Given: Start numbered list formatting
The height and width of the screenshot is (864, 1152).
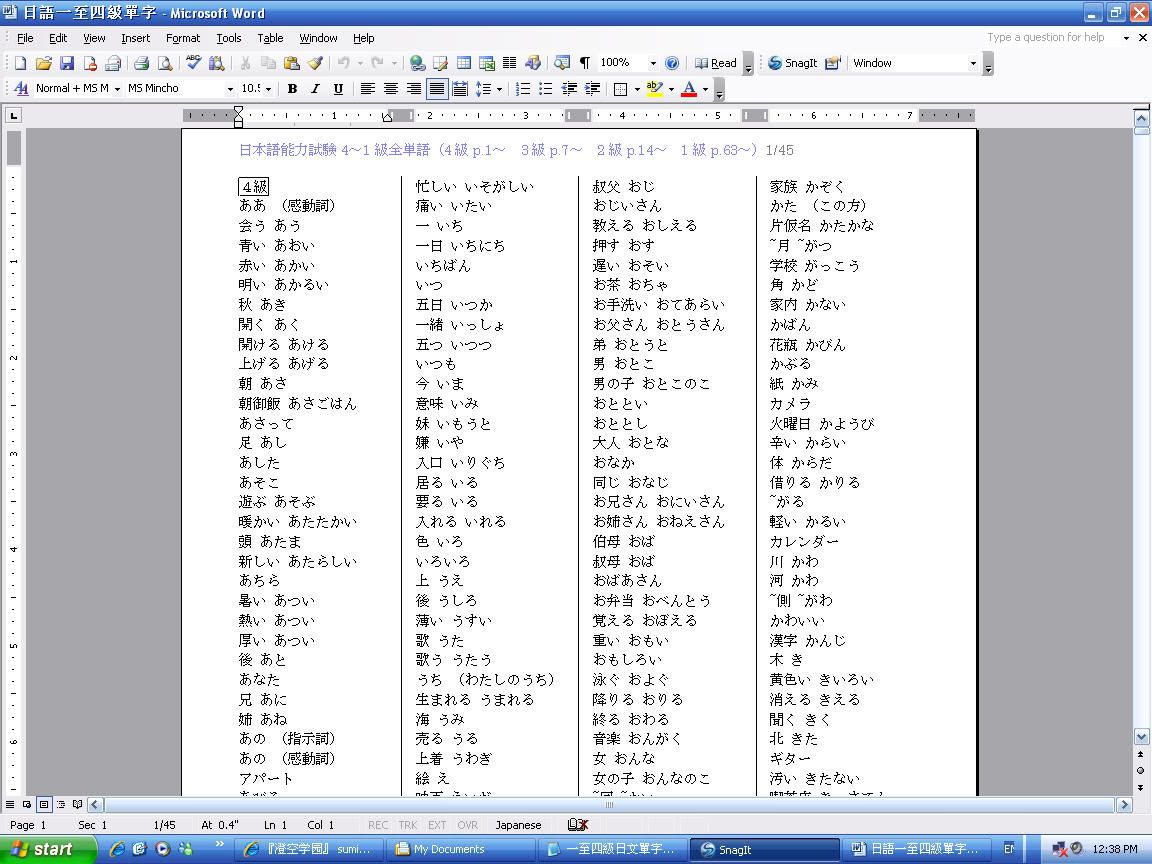Looking at the screenshot, I should 522,89.
